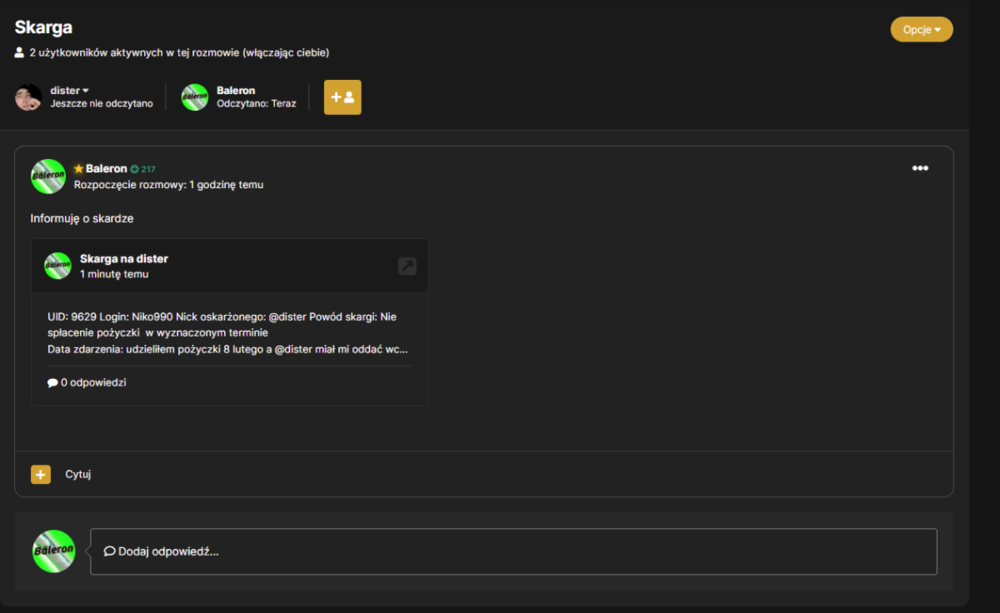
Task: Click the green reputation badge 217
Action: click(143, 169)
